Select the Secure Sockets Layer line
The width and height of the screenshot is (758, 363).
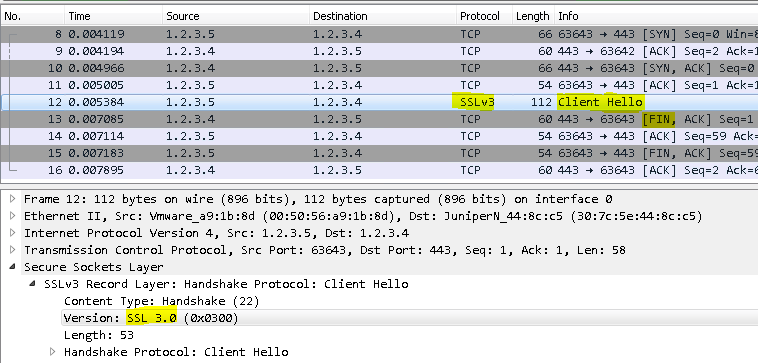94,266
